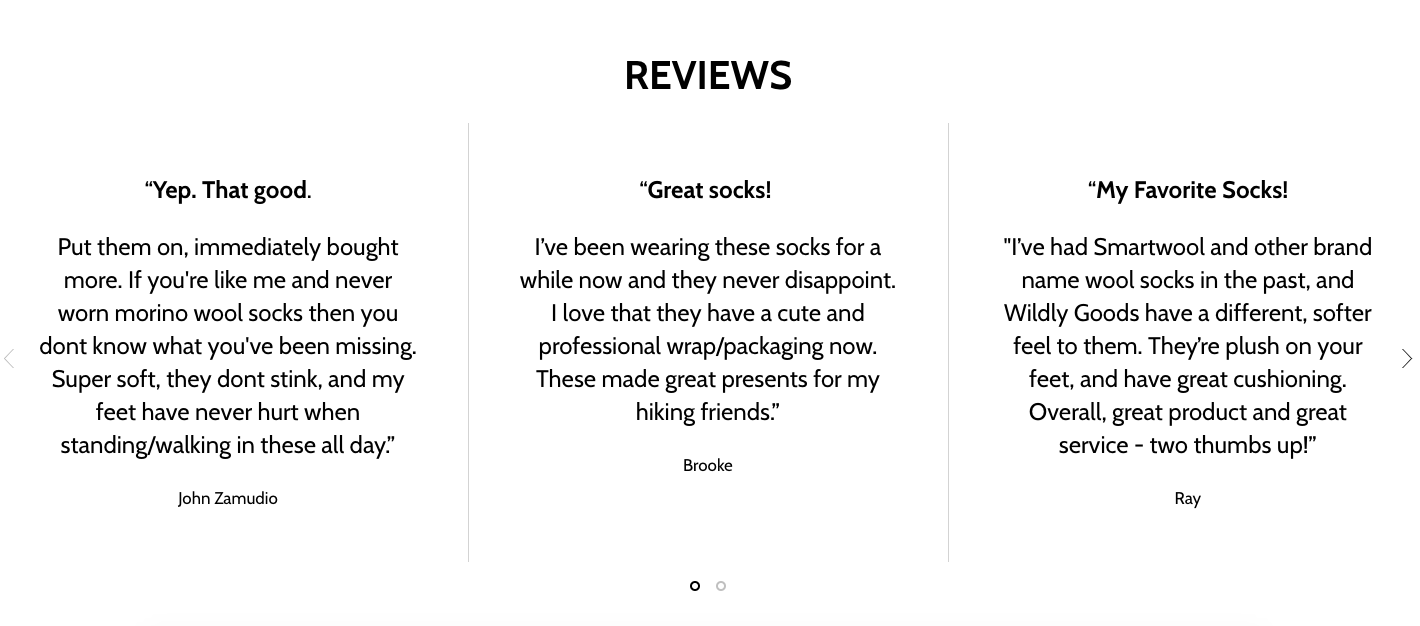This screenshot has height=626, width=1420.
Task: Advance to next reviews with right arrow
Action: pyautogui.click(x=1407, y=358)
